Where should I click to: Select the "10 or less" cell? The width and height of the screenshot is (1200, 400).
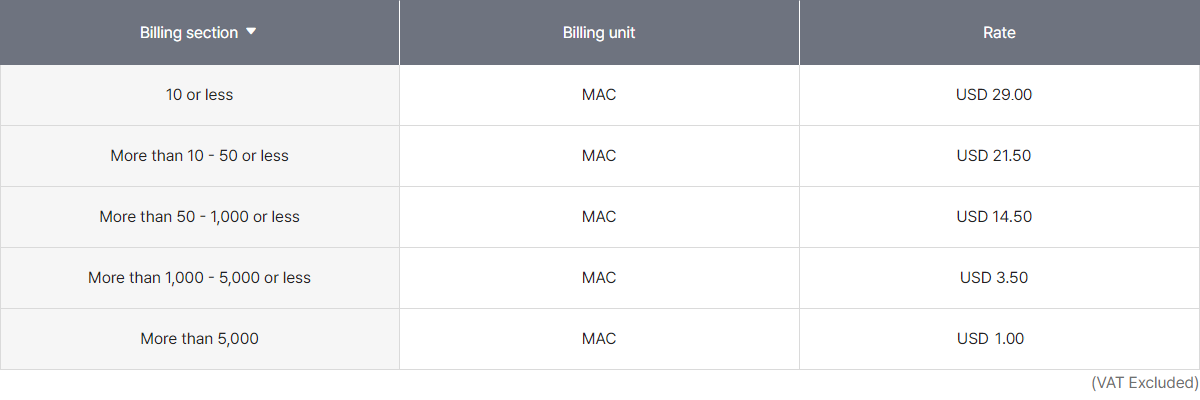click(x=199, y=95)
